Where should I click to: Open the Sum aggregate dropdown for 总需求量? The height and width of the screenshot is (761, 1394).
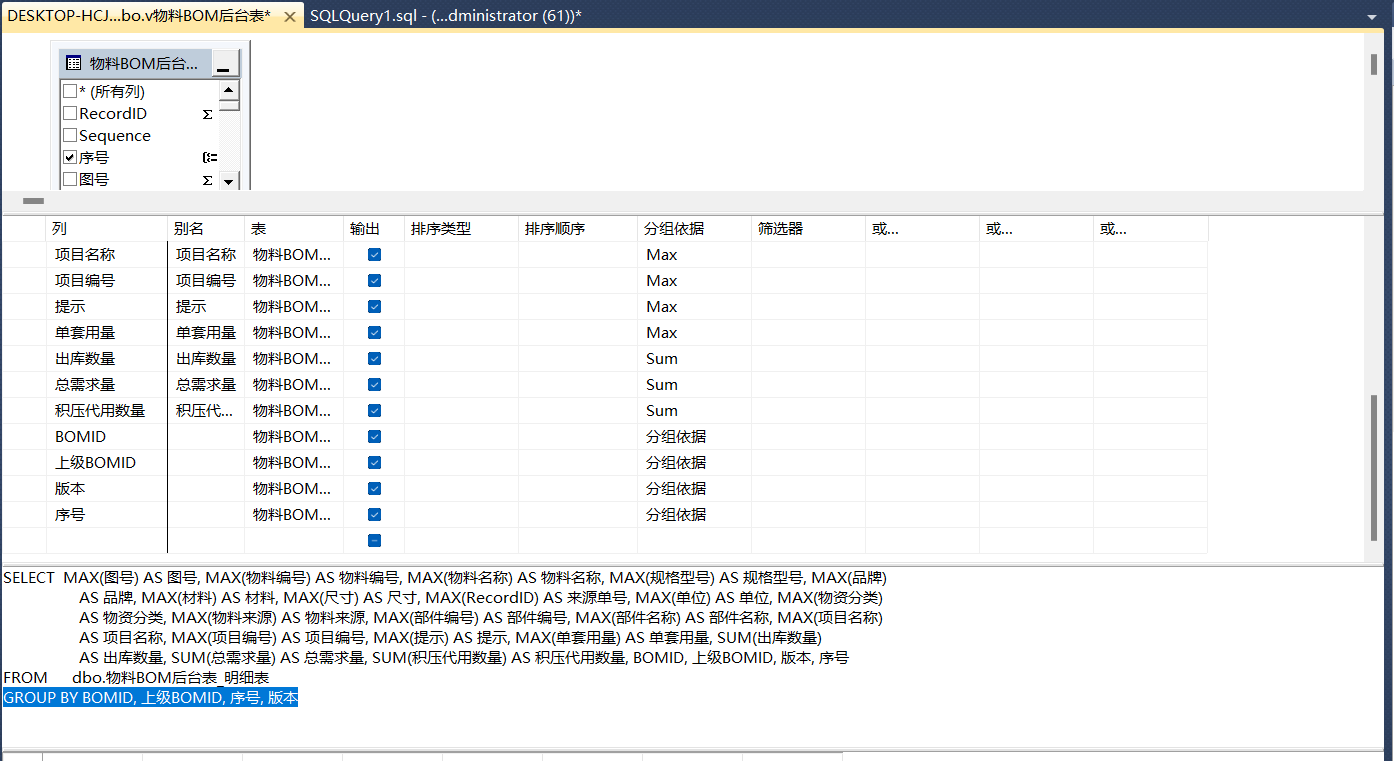[693, 385]
